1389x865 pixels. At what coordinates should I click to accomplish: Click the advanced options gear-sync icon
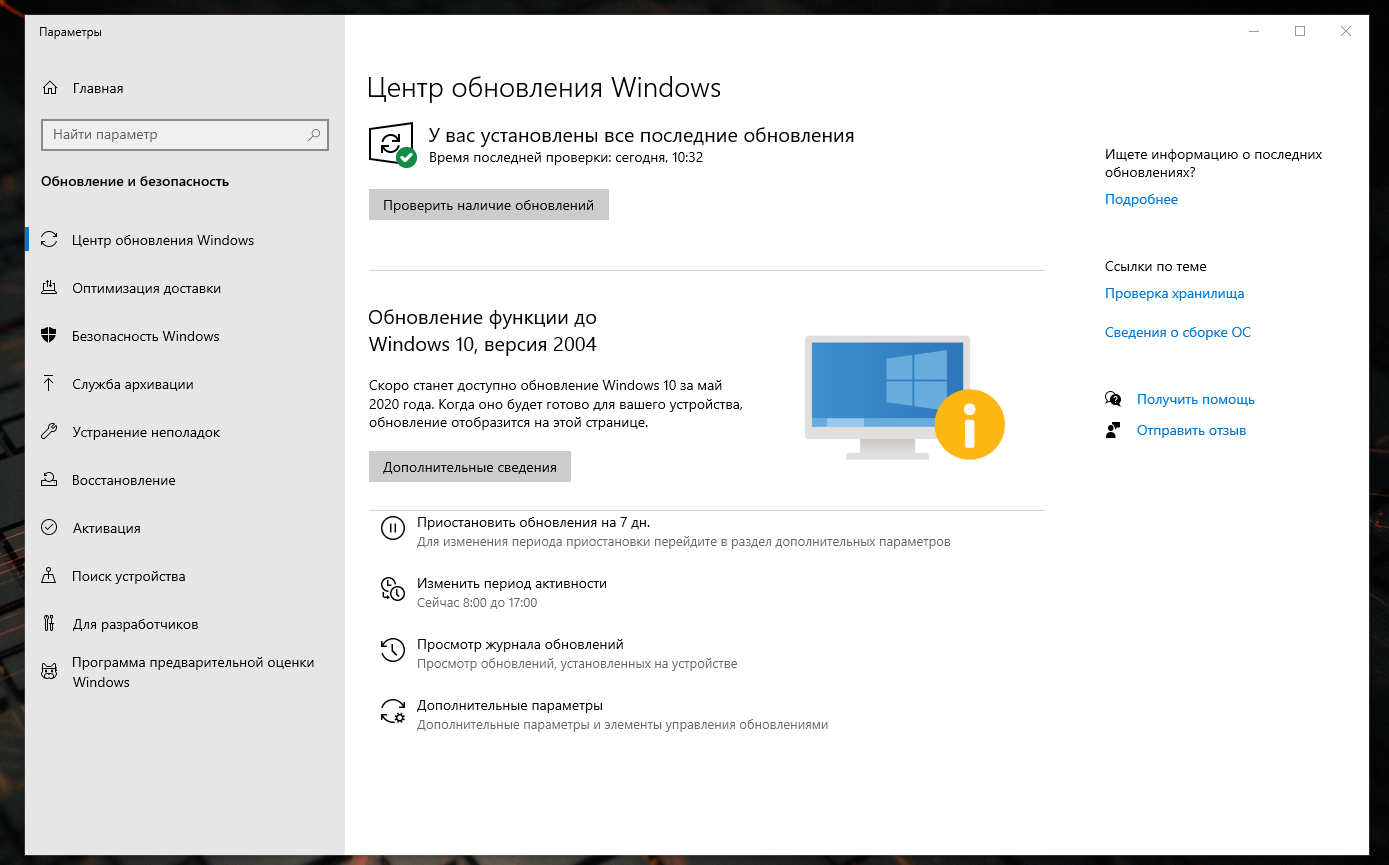393,711
